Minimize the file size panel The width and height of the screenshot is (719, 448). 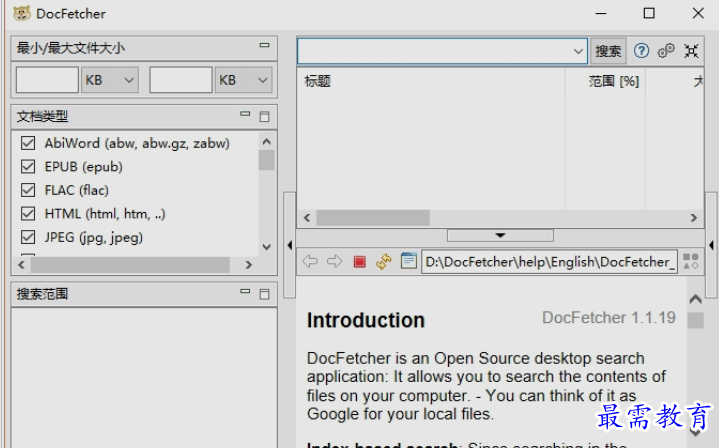tap(264, 45)
